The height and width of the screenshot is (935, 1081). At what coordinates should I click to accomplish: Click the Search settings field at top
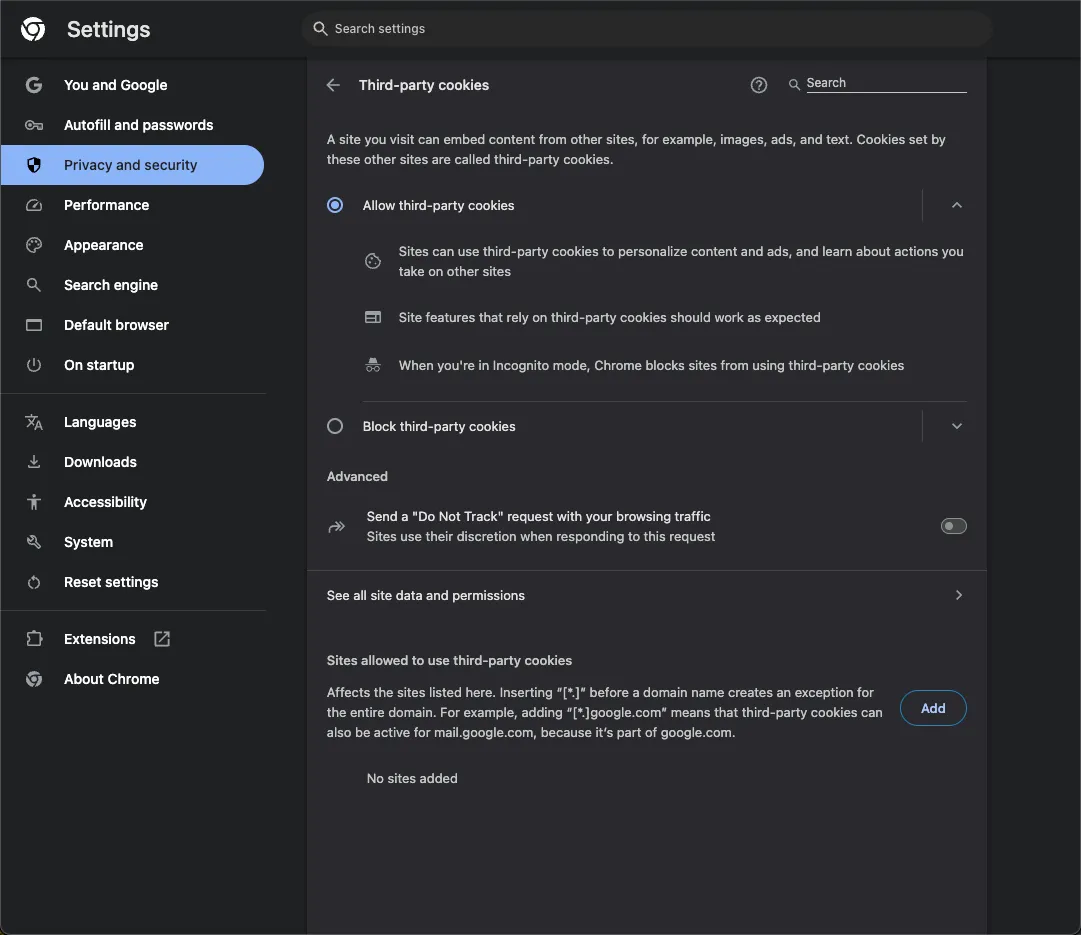646,29
